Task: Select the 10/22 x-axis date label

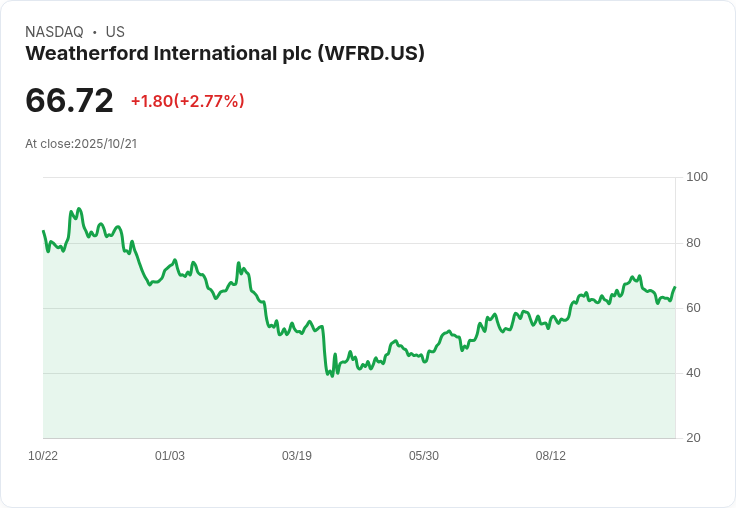Action: pos(43,456)
